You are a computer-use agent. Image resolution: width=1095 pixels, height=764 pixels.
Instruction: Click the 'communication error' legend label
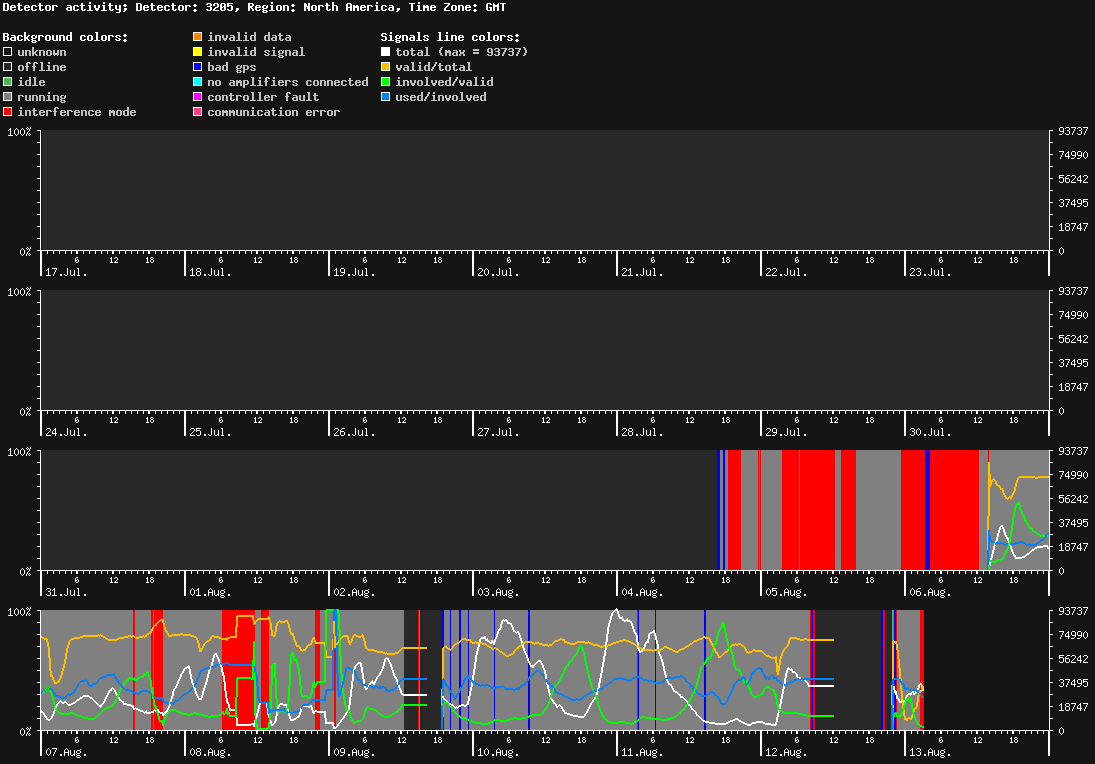pos(274,112)
